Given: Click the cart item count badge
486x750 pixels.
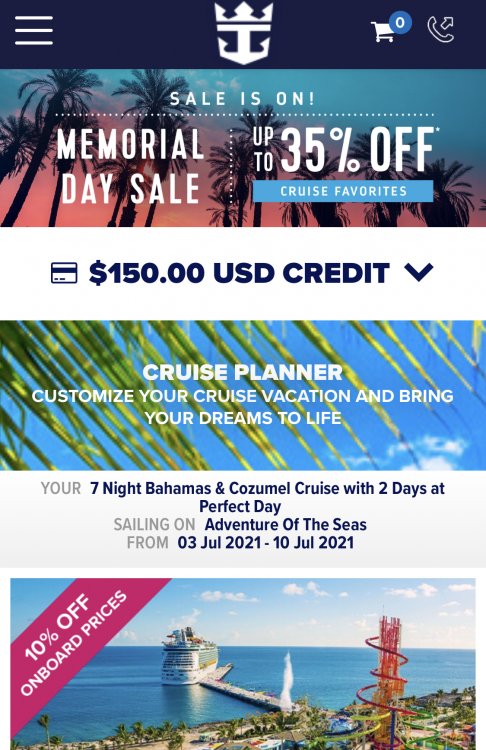Looking at the screenshot, I should pyautogui.click(x=400, y=22).
